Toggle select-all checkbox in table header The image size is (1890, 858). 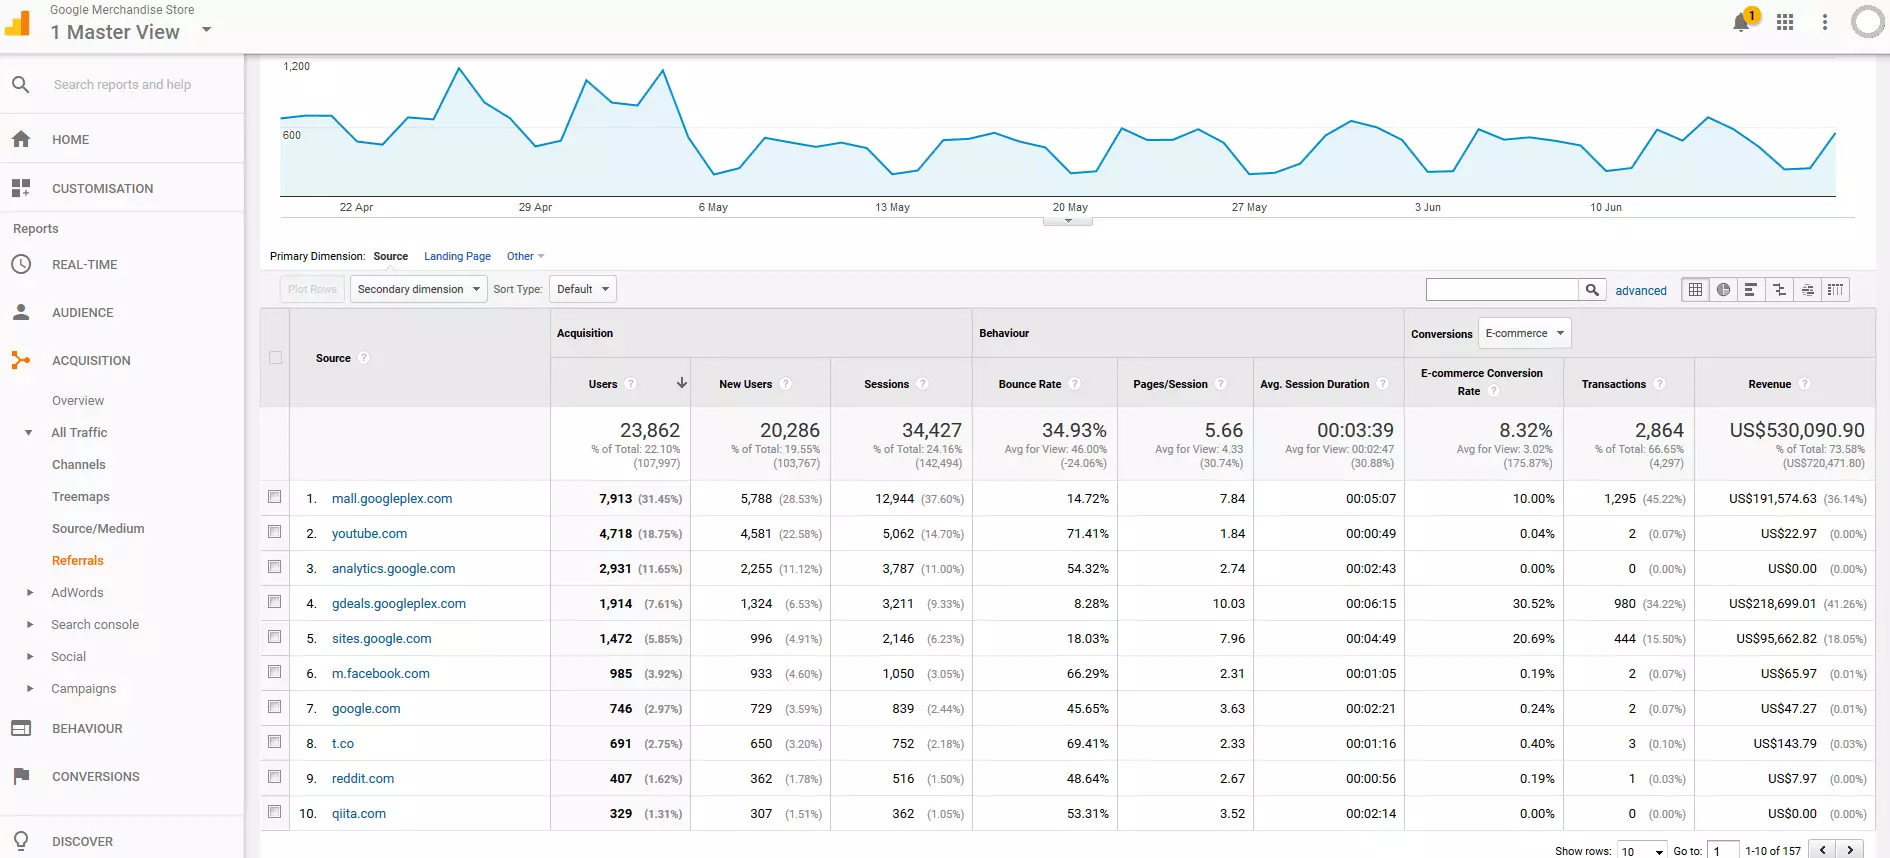click(x=275, y=358)
